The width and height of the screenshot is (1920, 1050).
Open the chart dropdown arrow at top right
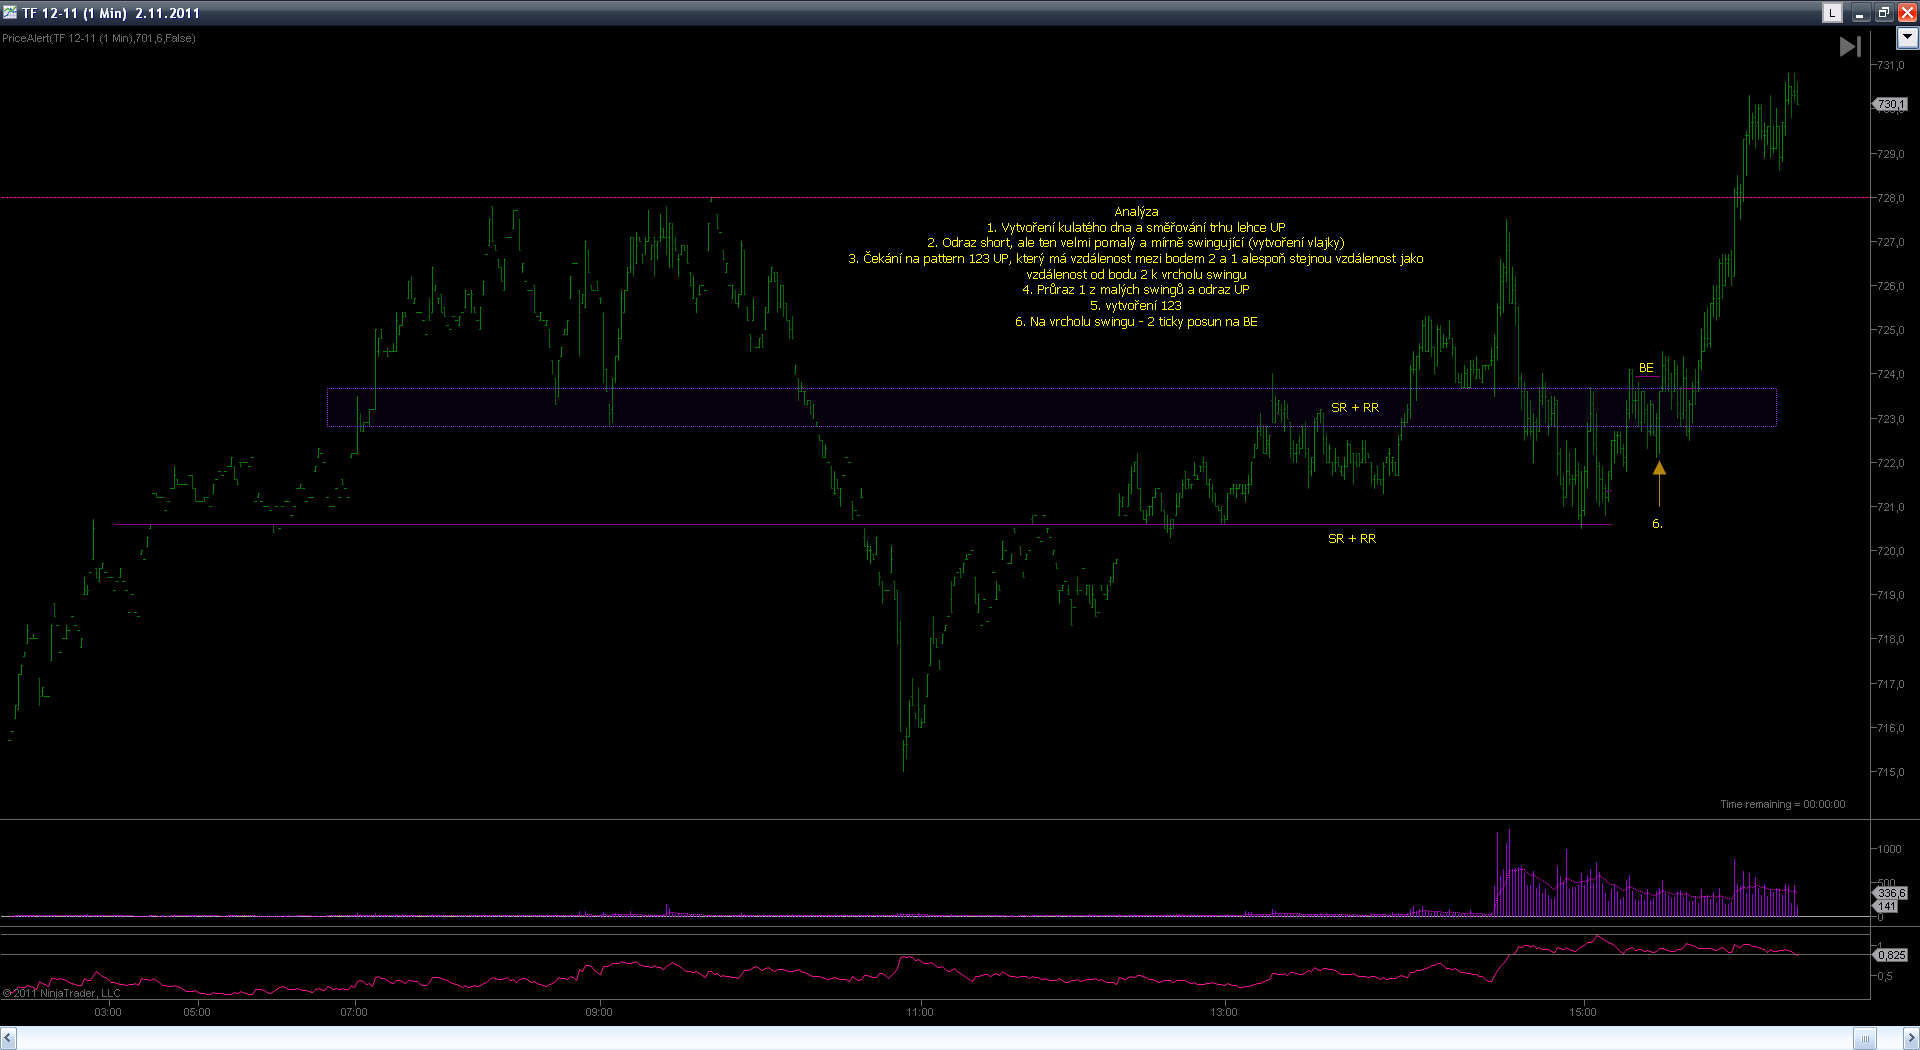coord(1907,38)
